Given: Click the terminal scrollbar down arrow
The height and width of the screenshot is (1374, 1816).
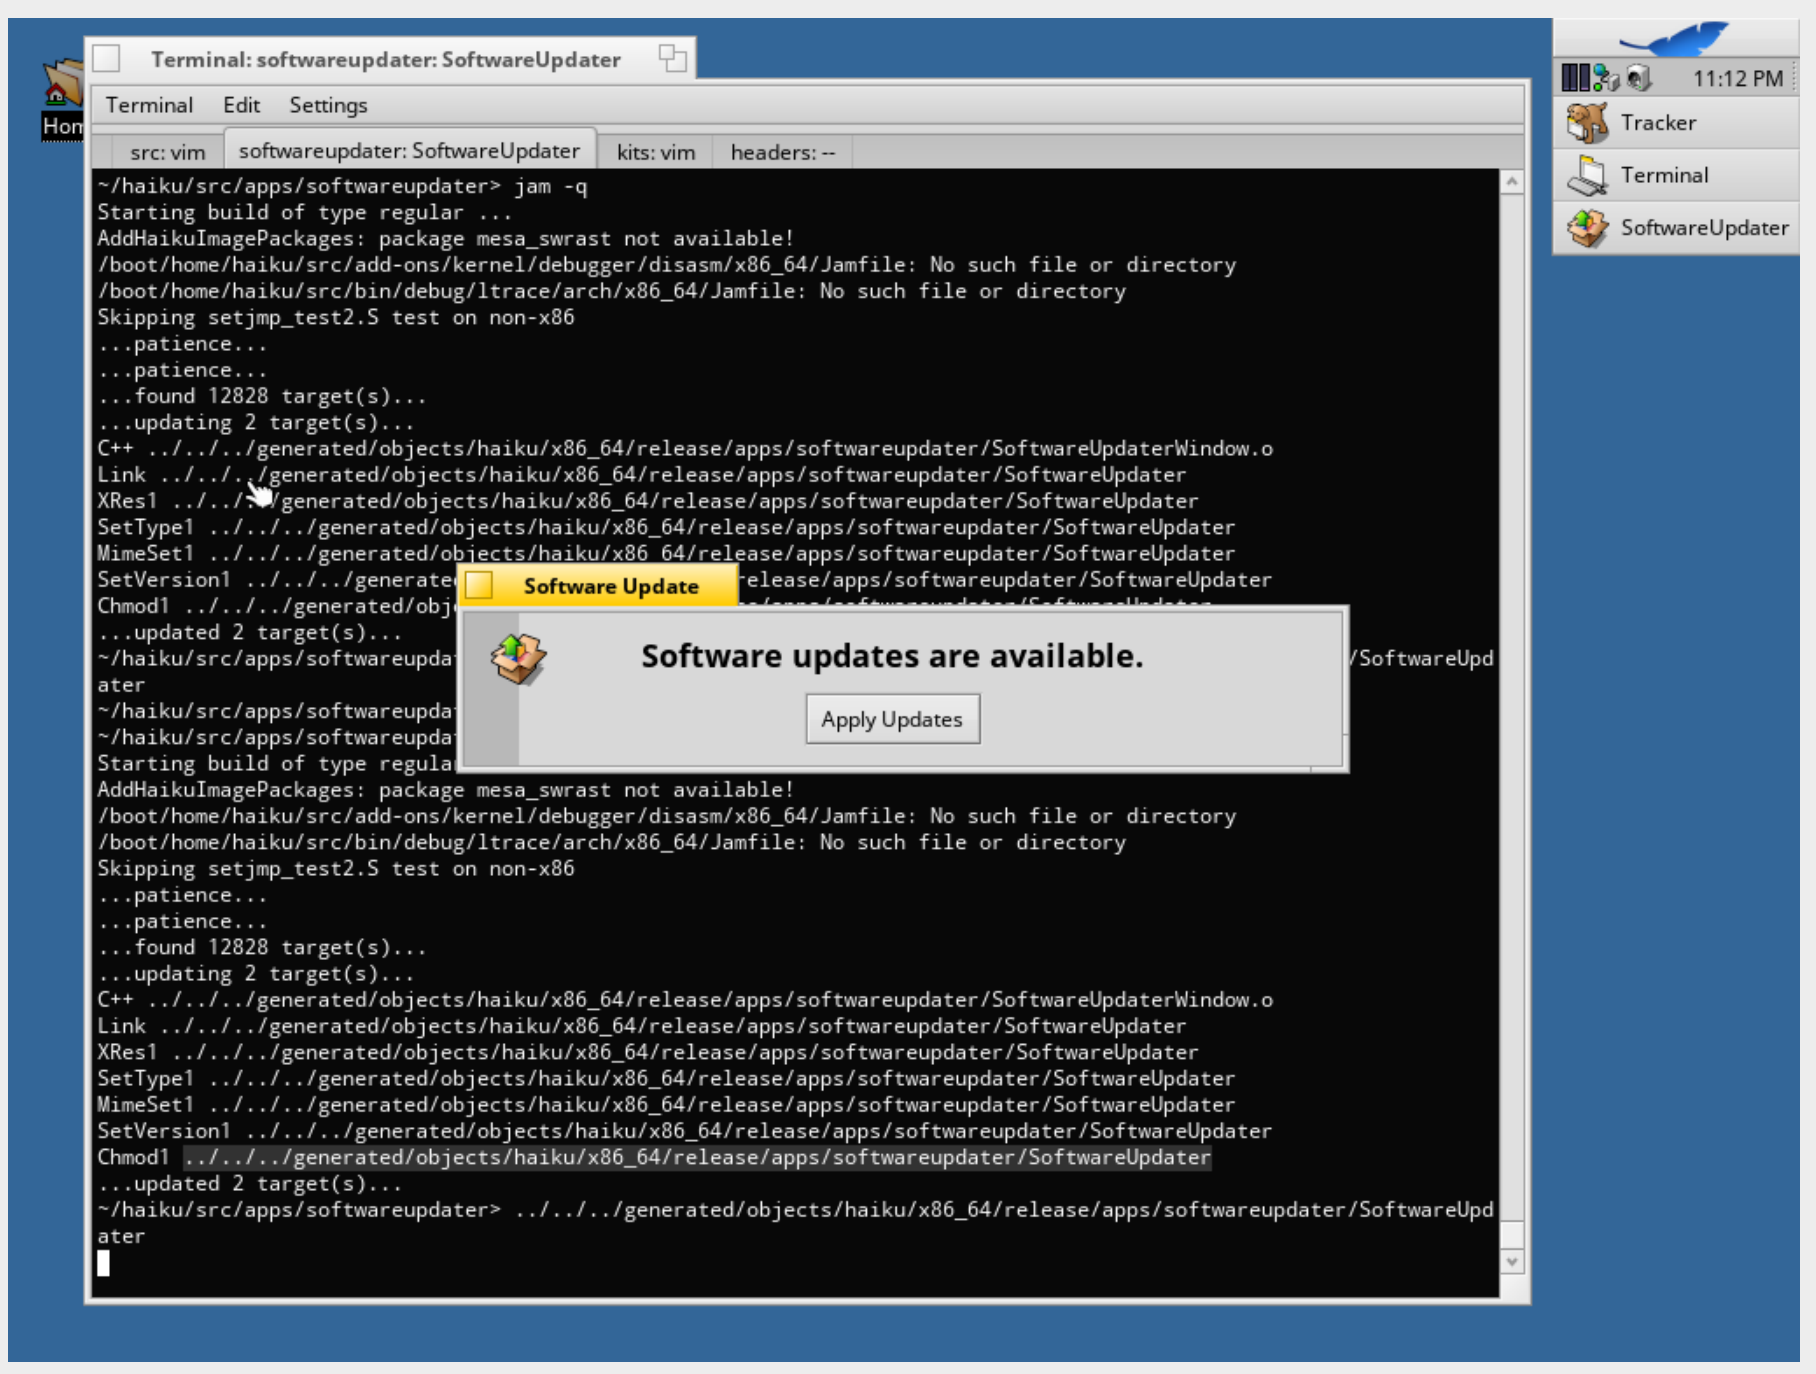Looking at the screenshot, I should (1512, 1262).
